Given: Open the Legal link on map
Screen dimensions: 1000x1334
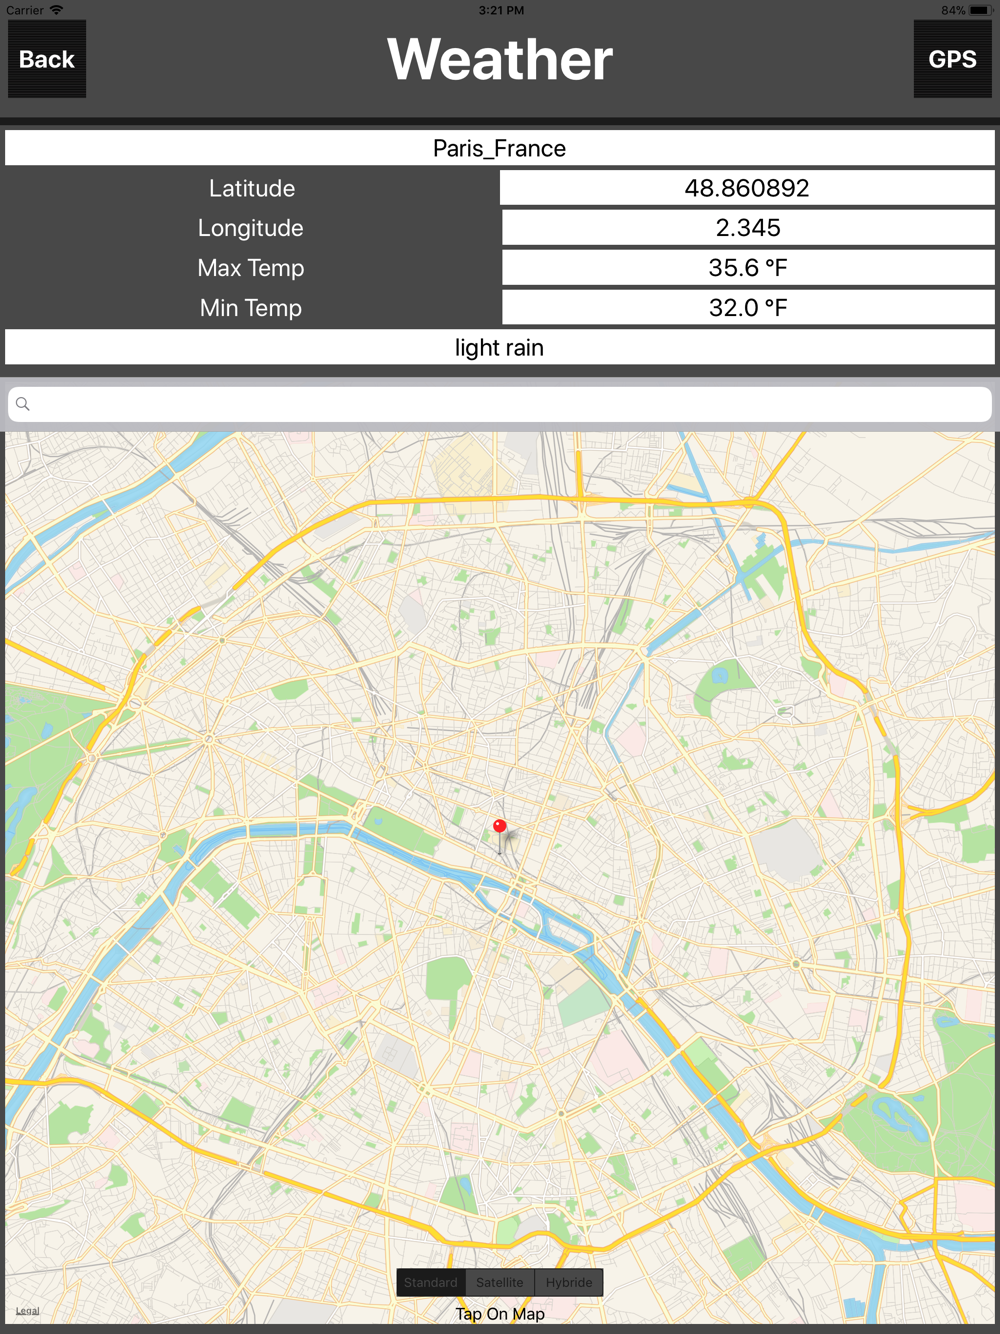Looking at the screenshot, I should click(28, 1310).
